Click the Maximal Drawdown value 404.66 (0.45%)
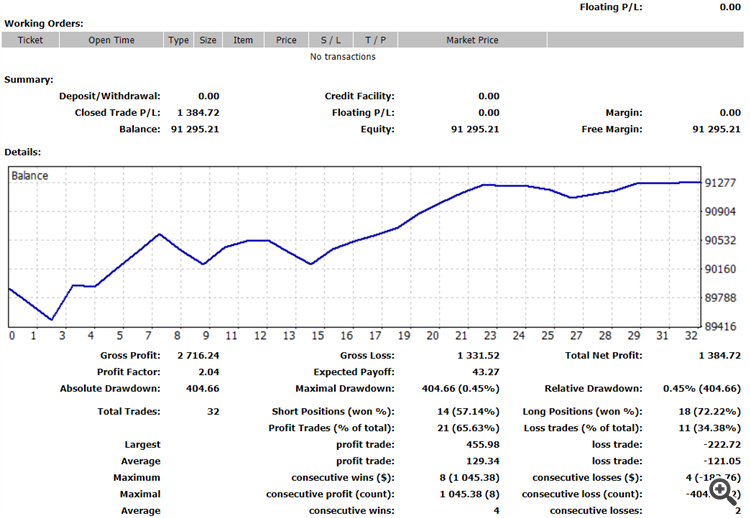Viewport: 750px width, 518px height. 461,388
